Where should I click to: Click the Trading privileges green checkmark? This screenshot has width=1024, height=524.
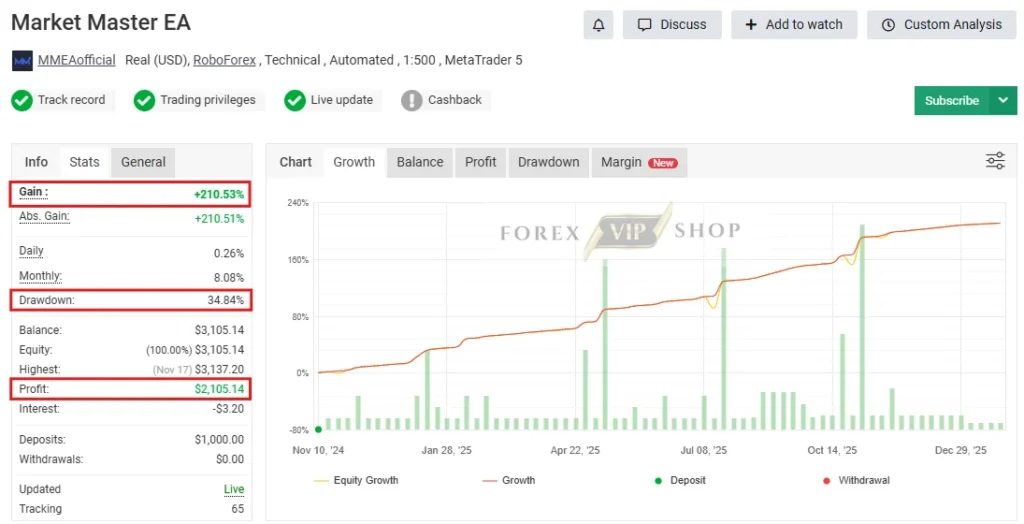click(x=144, y=101)
